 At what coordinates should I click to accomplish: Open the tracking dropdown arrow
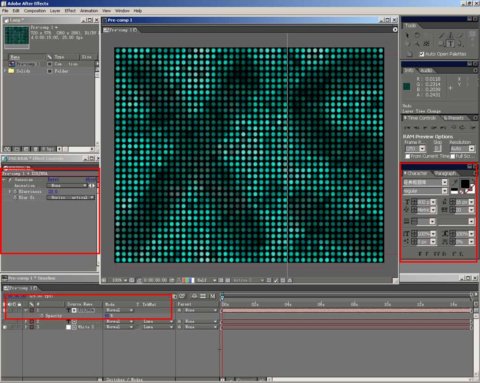click(x=471, y=210)
